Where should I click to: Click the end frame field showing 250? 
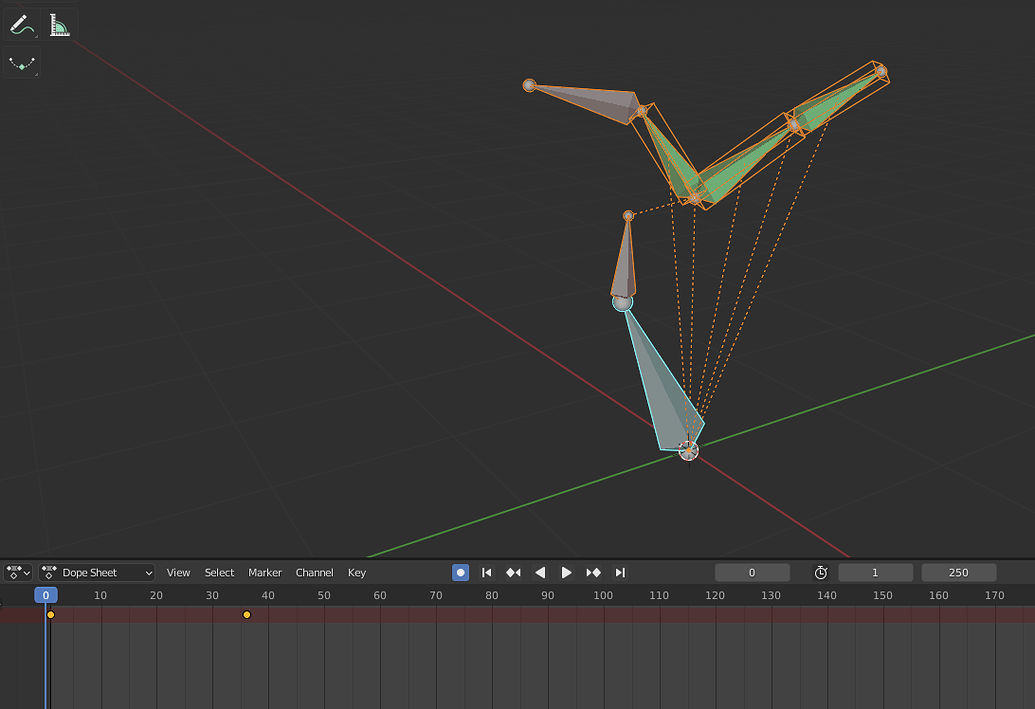tap(959, 572)
